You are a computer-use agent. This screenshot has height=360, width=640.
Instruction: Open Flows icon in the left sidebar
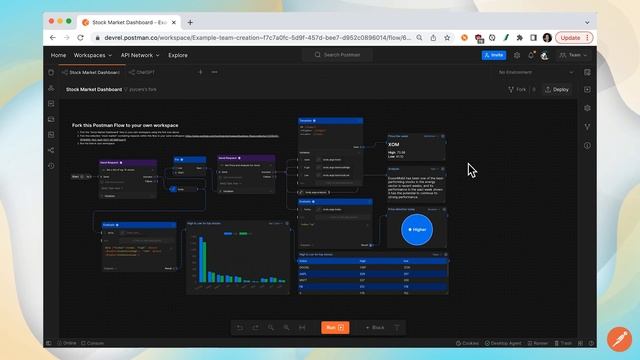[51, 150]
